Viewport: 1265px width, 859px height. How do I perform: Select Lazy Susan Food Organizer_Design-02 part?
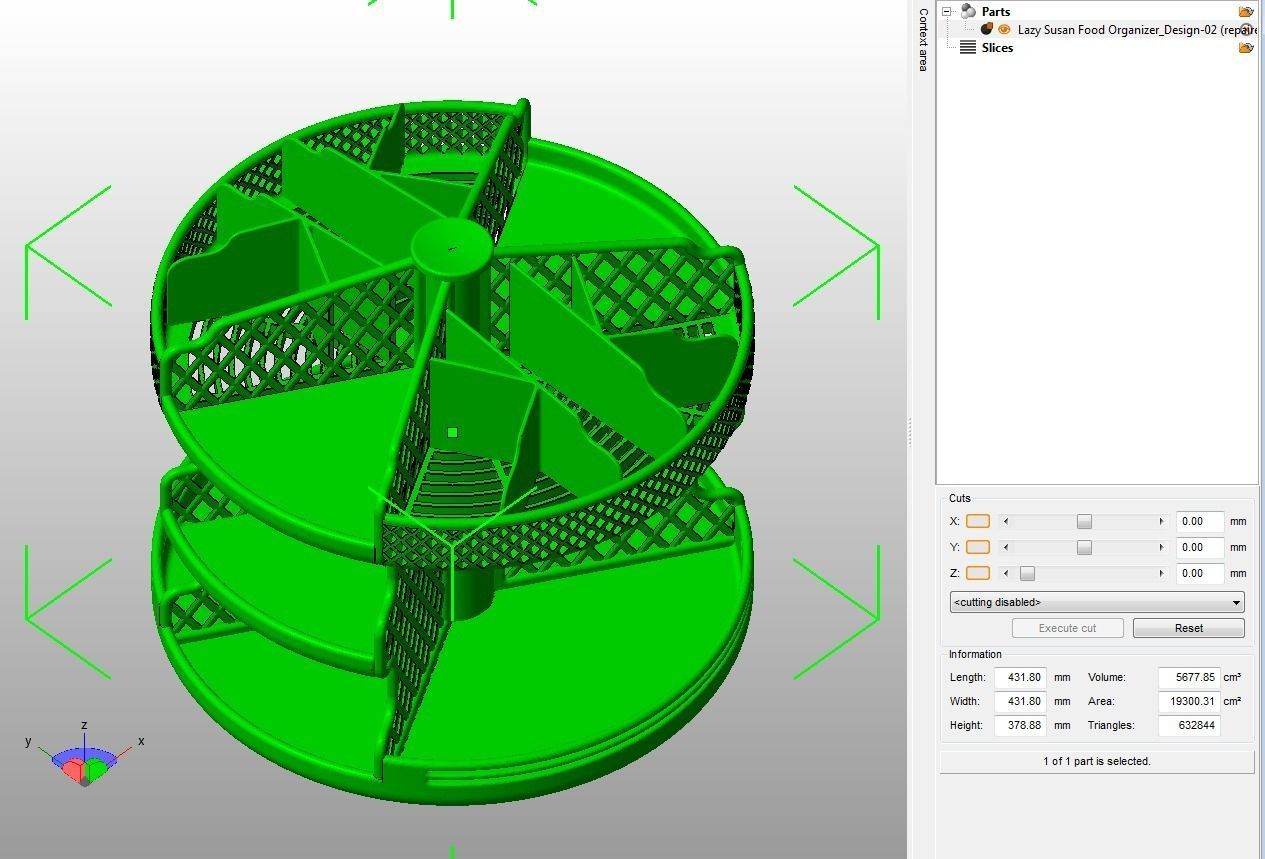click(1137, 30)
